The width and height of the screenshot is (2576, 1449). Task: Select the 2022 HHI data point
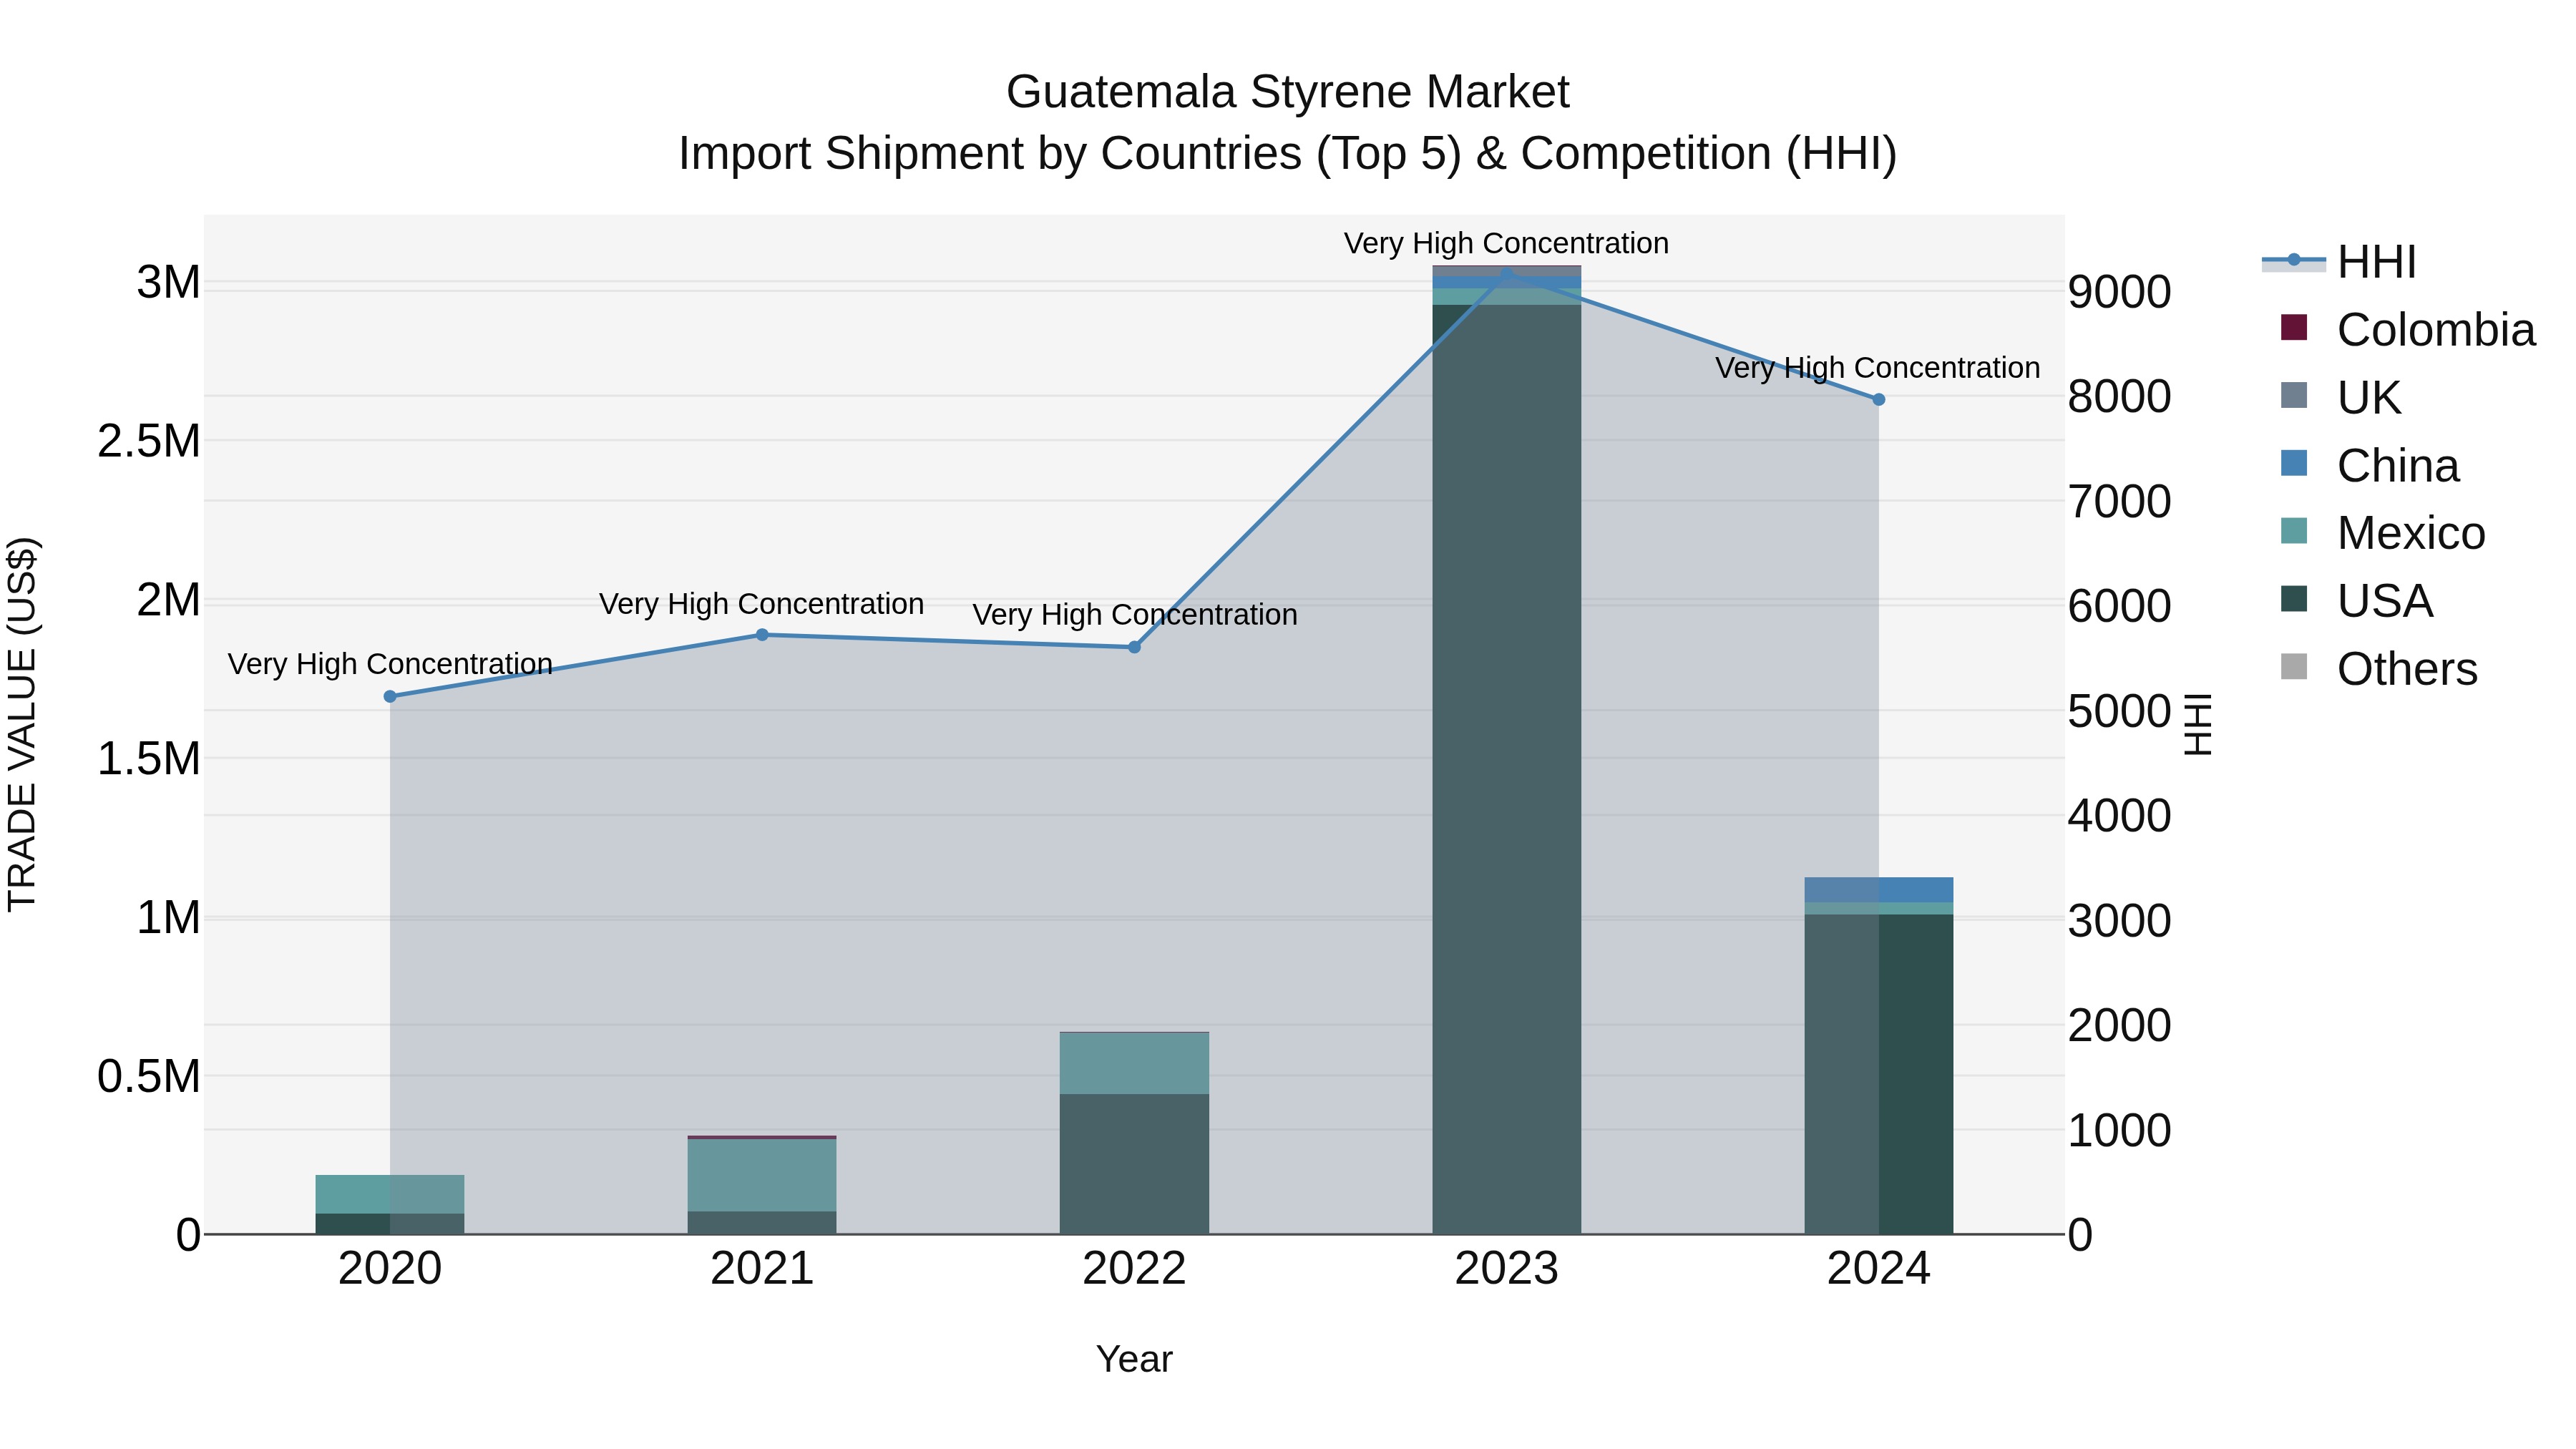point(1134,647)
